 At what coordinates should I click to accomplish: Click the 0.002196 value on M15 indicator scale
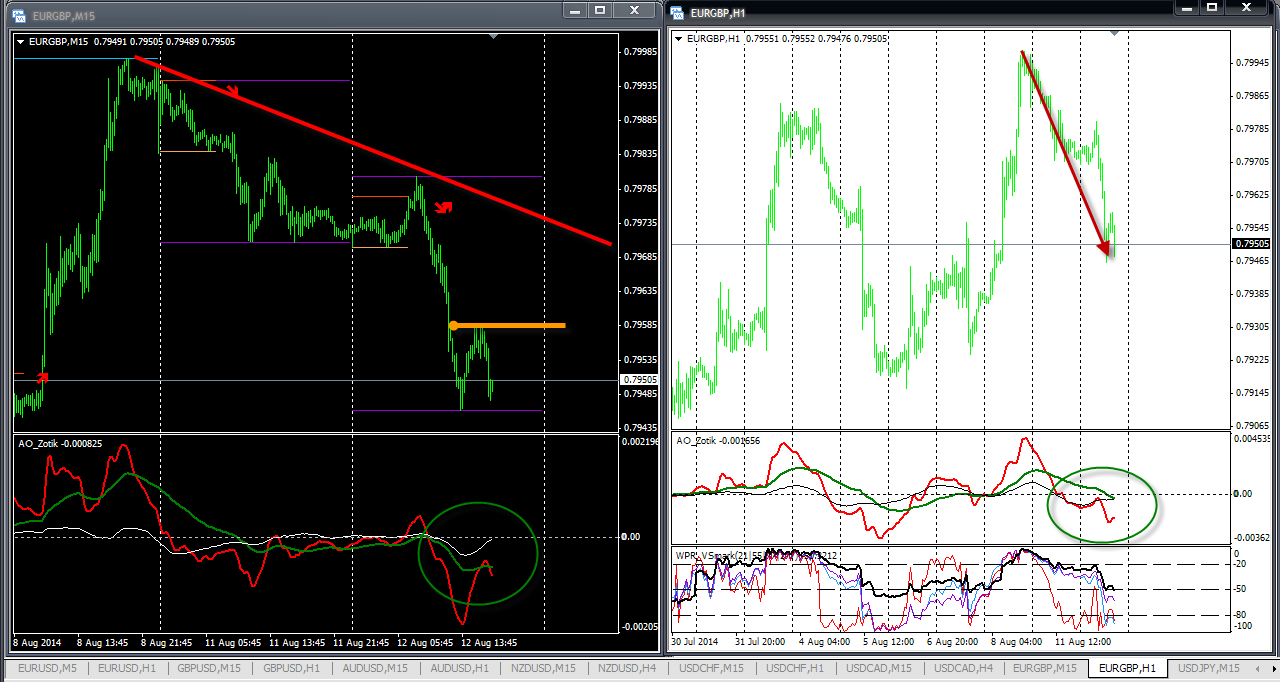pos(640,441)
